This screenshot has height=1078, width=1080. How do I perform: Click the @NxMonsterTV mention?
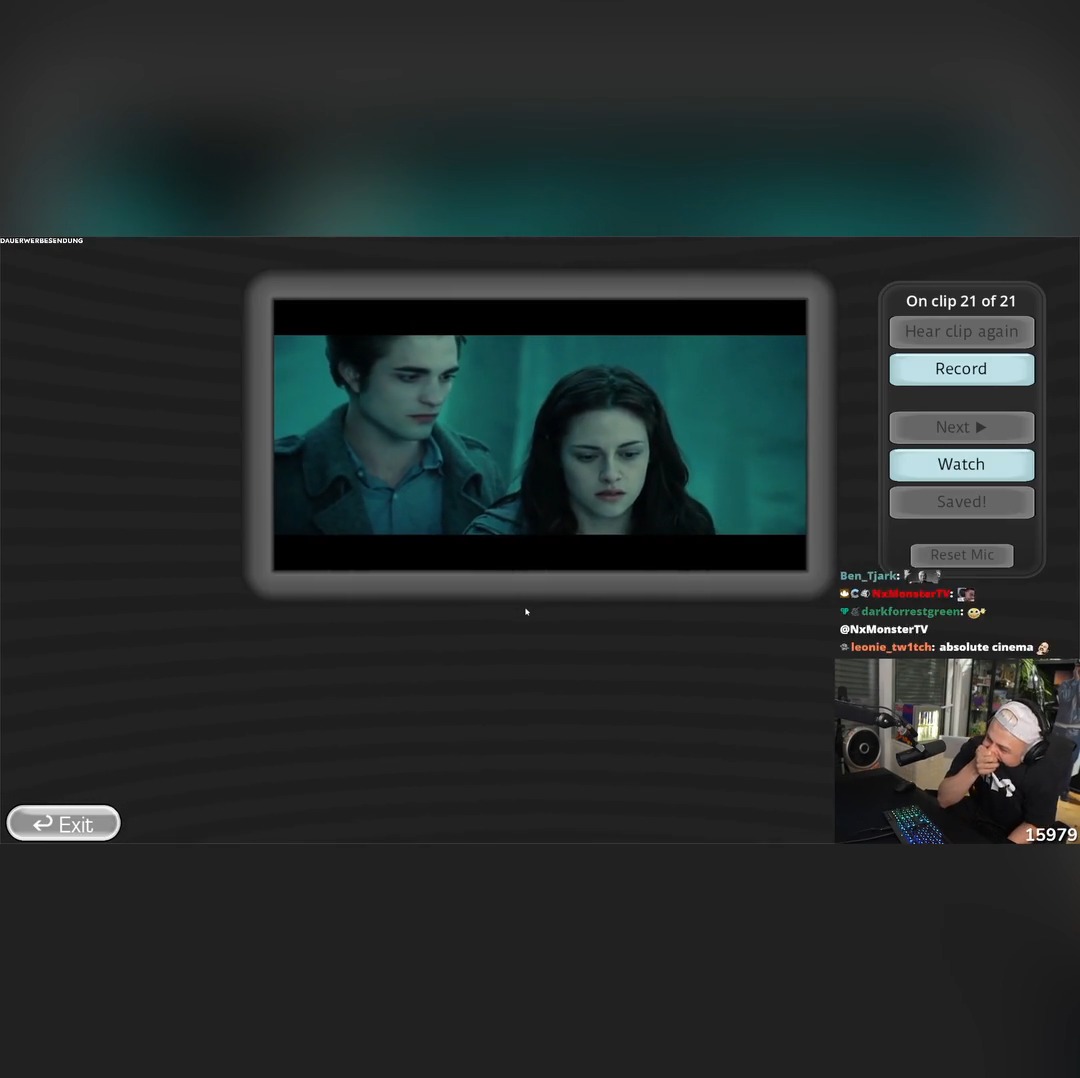pyautogui.click(x=884, y=630)
